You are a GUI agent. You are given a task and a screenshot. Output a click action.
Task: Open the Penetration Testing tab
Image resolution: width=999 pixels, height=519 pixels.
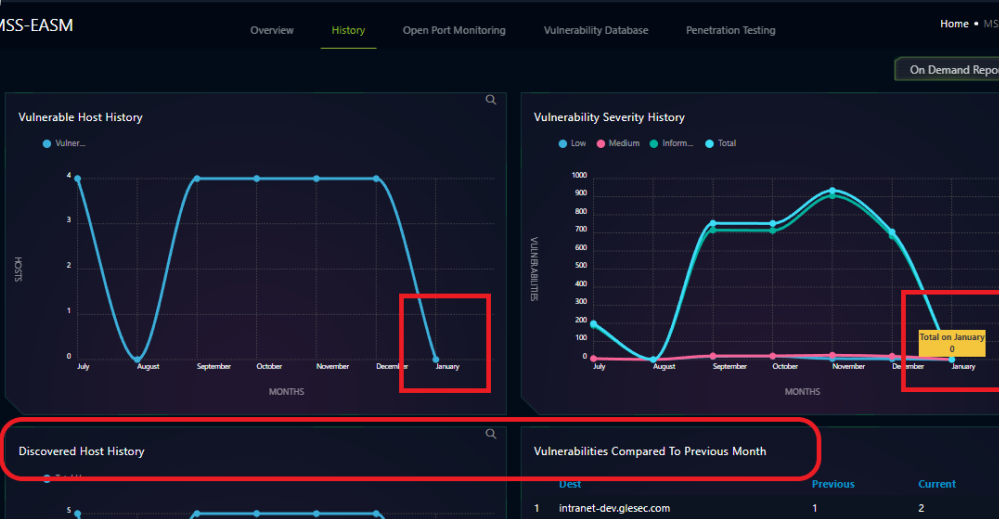730,30
